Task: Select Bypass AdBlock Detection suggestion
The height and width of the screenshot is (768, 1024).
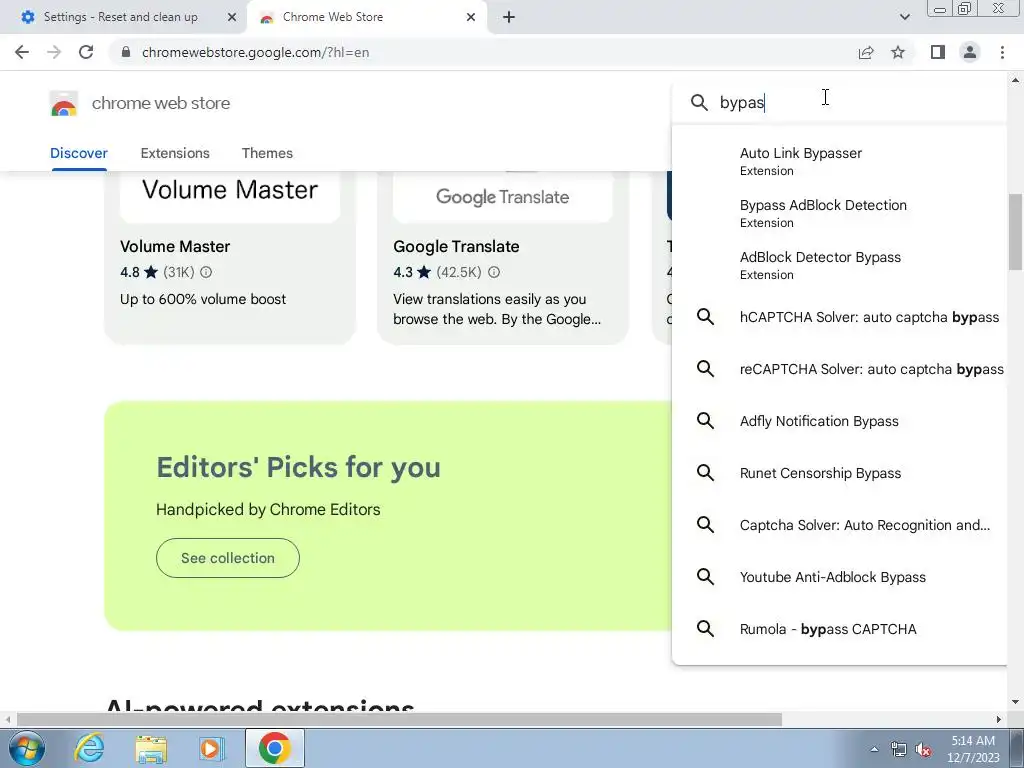Action: 840,214
